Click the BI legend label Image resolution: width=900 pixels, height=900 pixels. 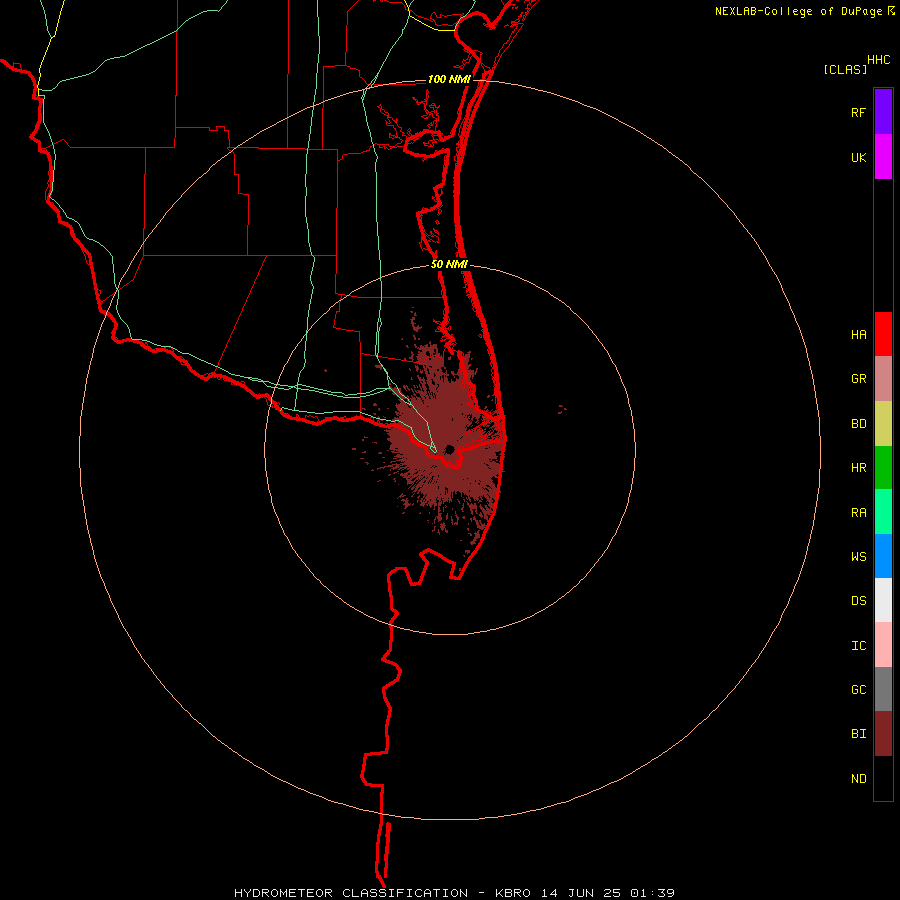coord(858,734)
